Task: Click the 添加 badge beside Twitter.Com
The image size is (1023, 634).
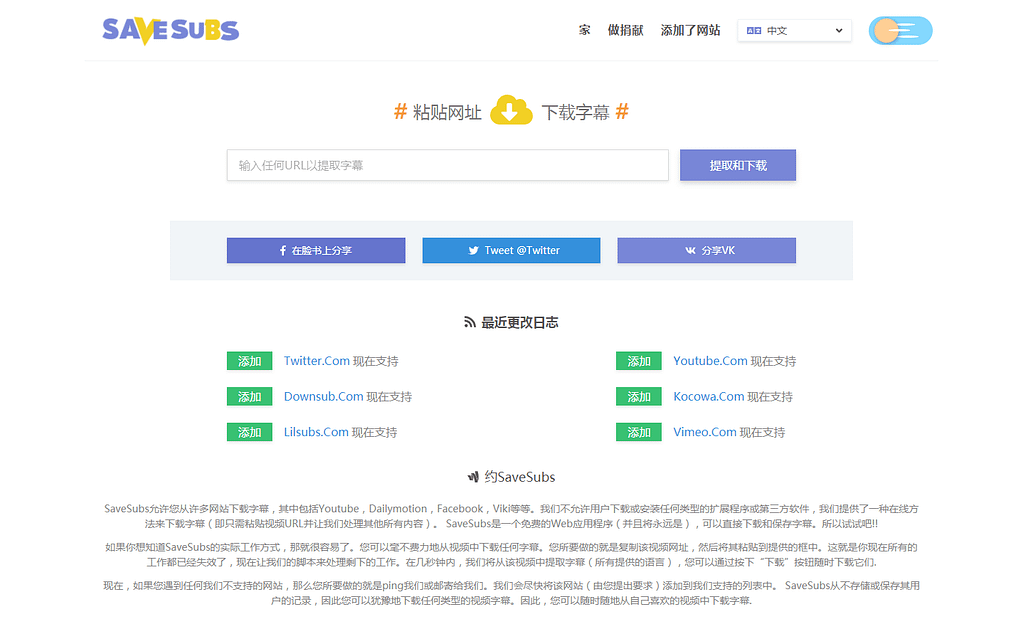Action: coord(249,361)
